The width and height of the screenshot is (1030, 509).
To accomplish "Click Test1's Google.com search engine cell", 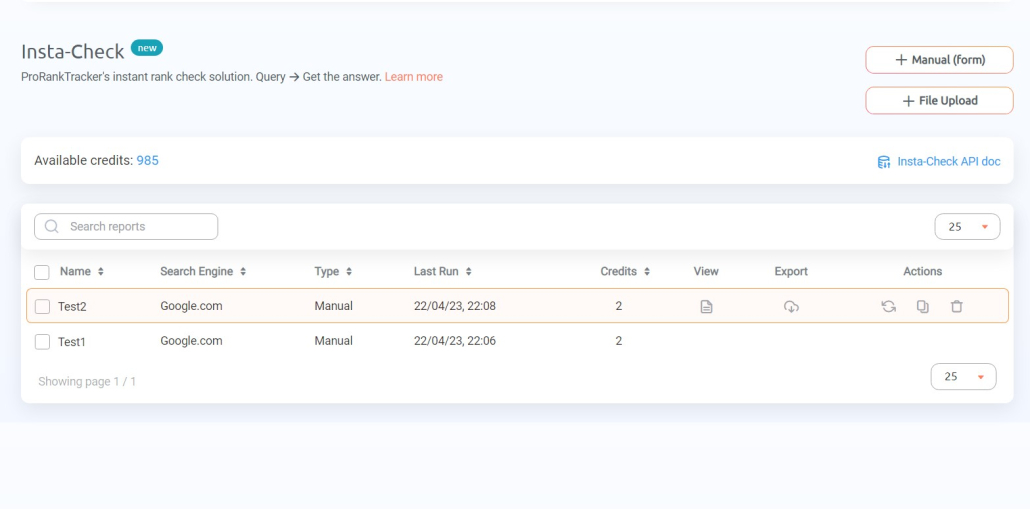I will point(191,340).
